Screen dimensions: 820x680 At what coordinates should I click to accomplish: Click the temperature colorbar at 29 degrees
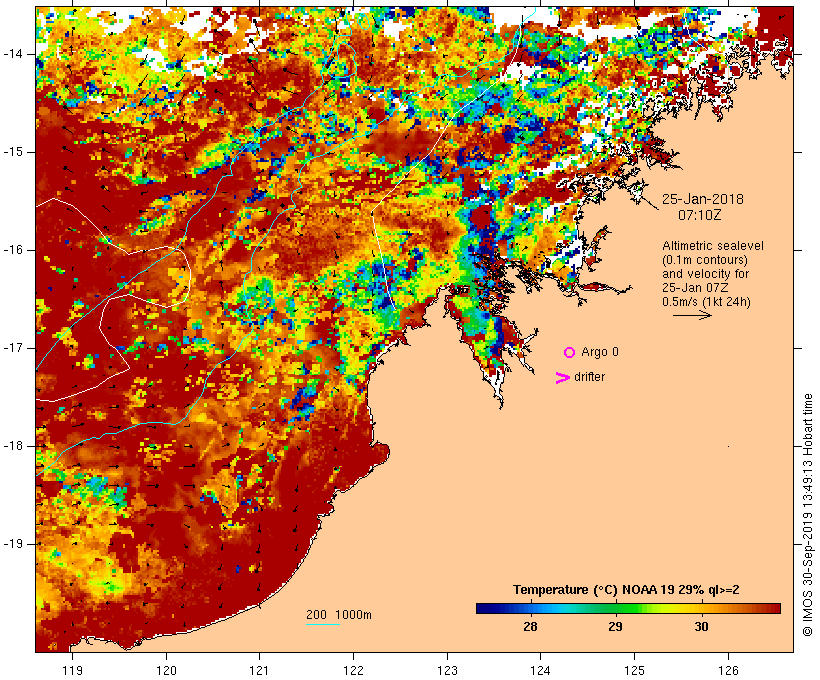[616, 608]
